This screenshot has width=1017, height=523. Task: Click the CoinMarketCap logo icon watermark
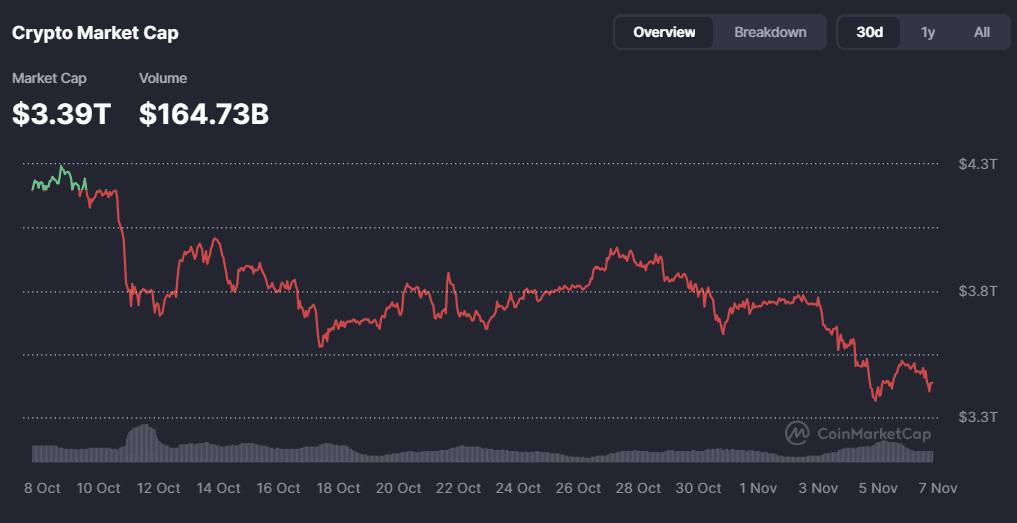(797, 433)
